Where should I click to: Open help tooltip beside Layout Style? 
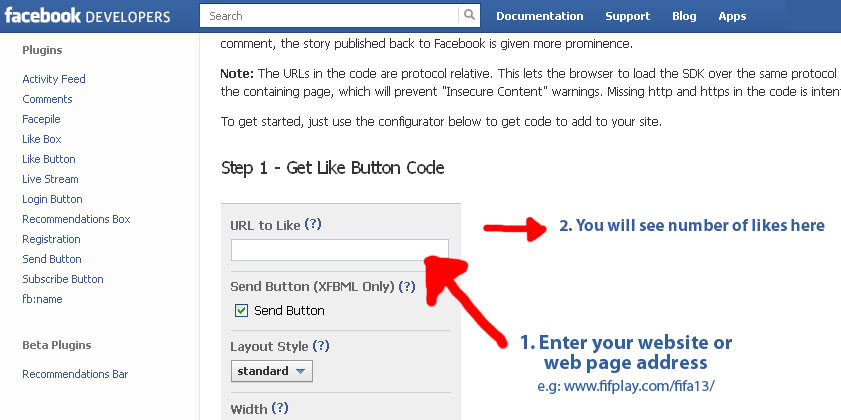click(x=321, y=346)
